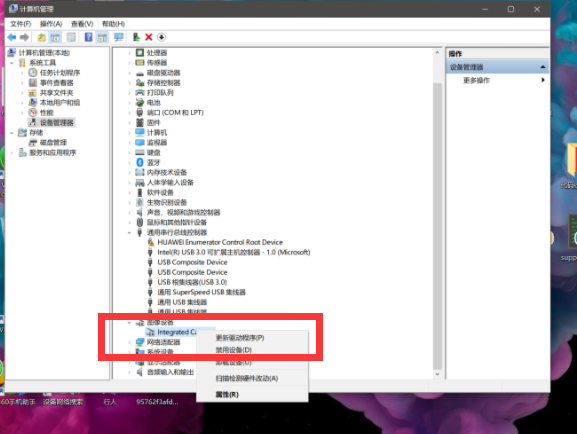Expand the 磁盘驱动器 device category
Viewport: 577px width, 434px height.
coord(130,73)
